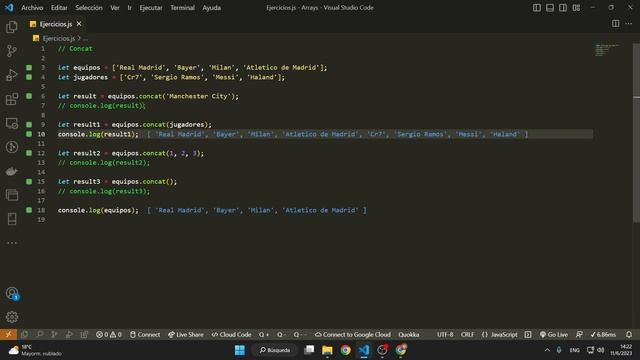Image resolution: width=640 pixels, height=360 pixels.
Task: Switch to Visual Studio Code in taskbar
Action: pyautogui.click(x=364, y=350)
